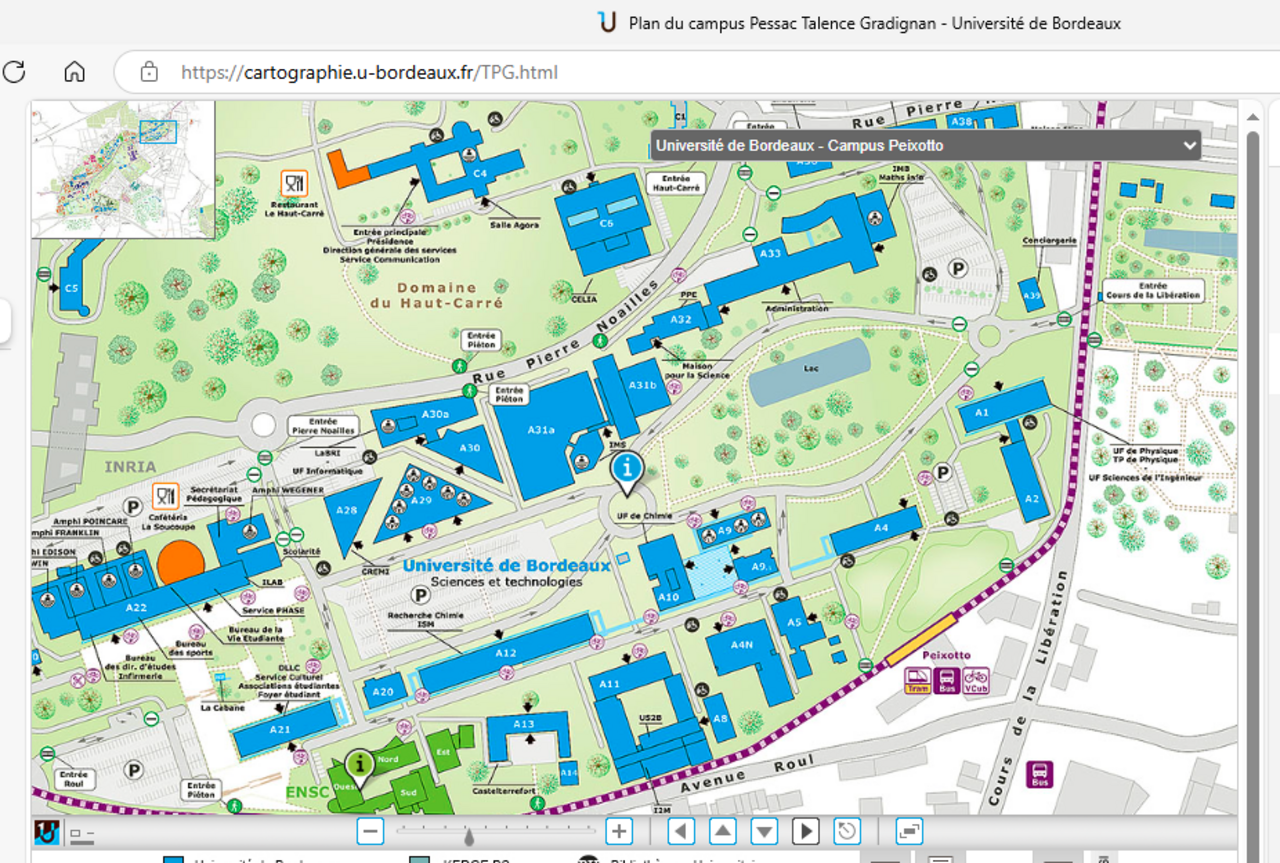Pan the map up with arrow button
Viewport: 1280px width, 863px height.
pos(723,831)
